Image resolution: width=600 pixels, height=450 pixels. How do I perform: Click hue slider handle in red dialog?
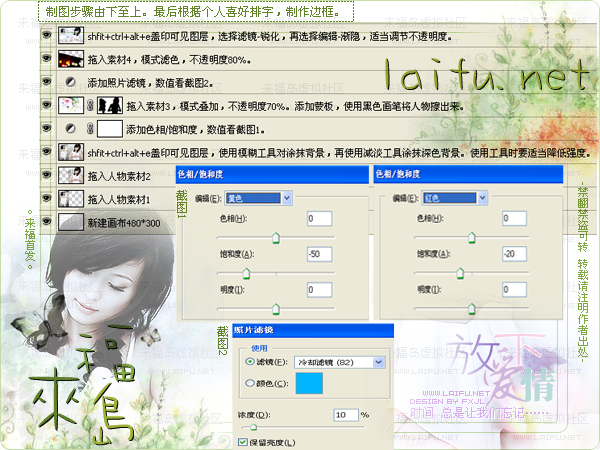click(472, 238)
